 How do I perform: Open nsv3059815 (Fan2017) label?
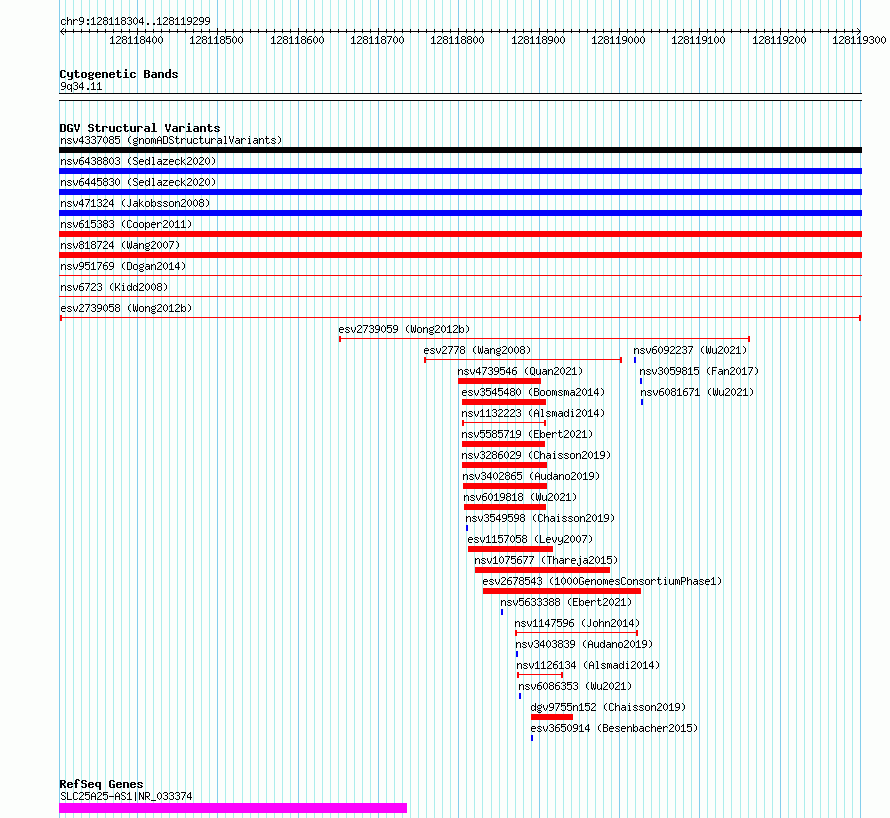(699, 371)
